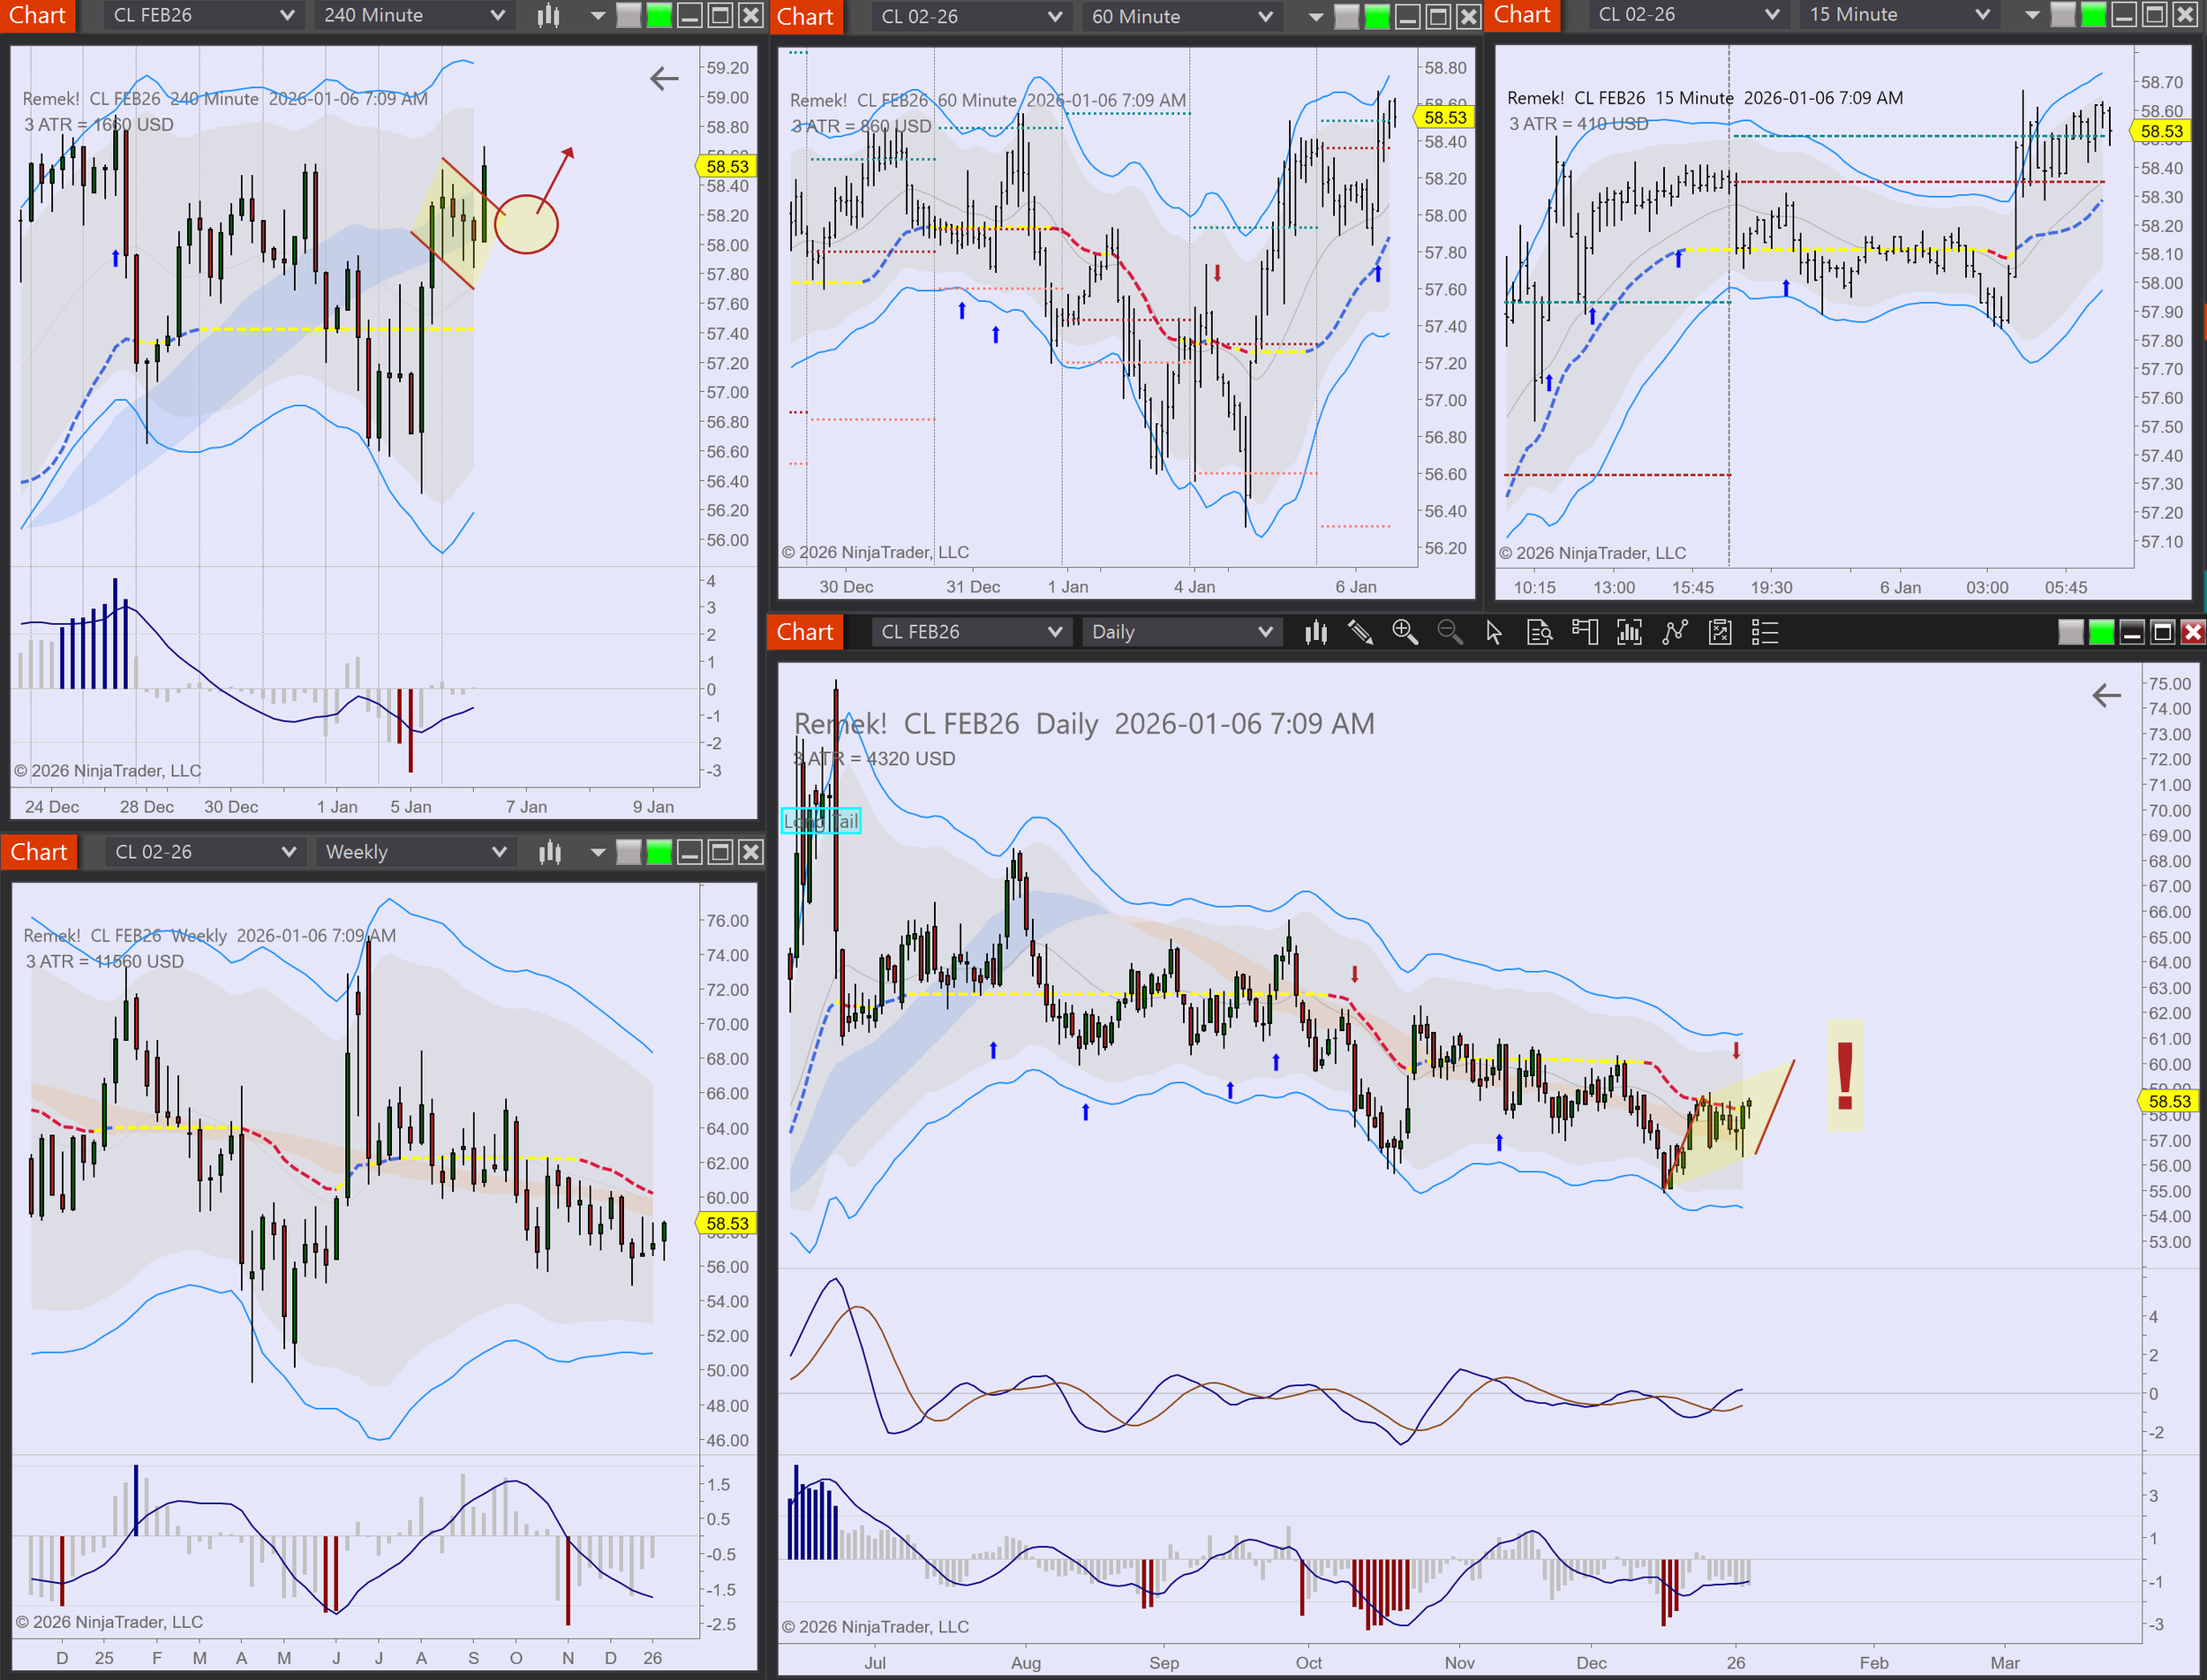2207x1680 pixels.
Task: Open the Data Box icon
Action: coord(1539,632)
